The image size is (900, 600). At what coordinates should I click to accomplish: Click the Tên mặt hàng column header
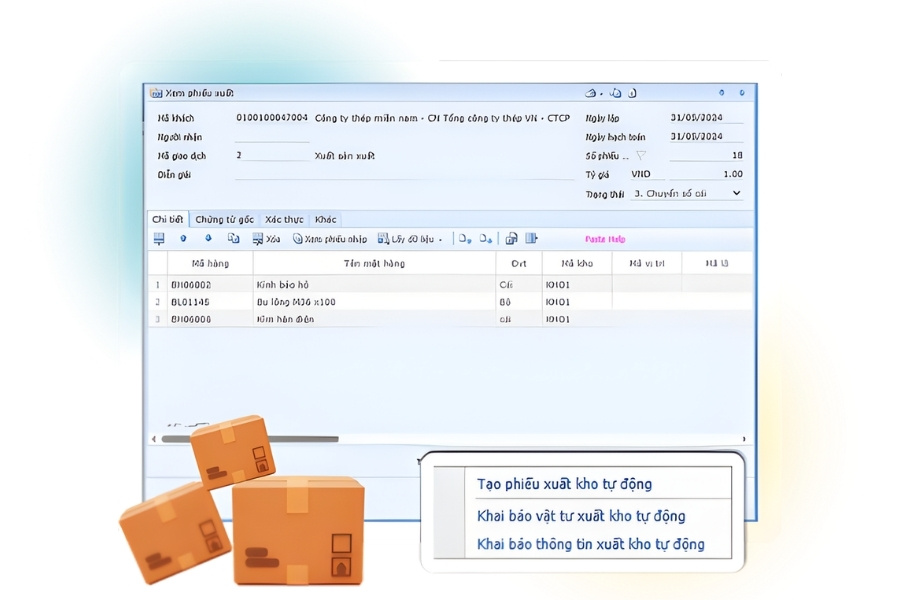(x=374, y=264)
